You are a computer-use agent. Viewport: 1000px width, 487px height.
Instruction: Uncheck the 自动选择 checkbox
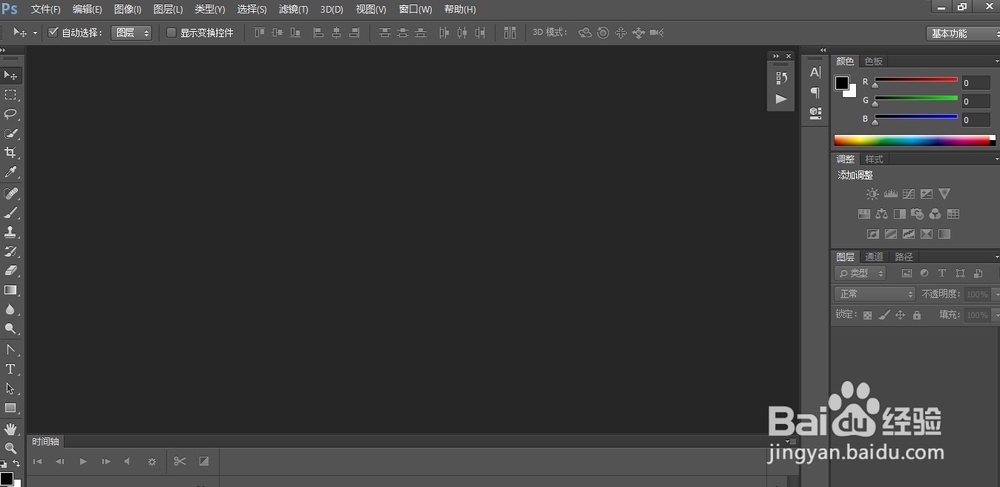click(54, 33)
